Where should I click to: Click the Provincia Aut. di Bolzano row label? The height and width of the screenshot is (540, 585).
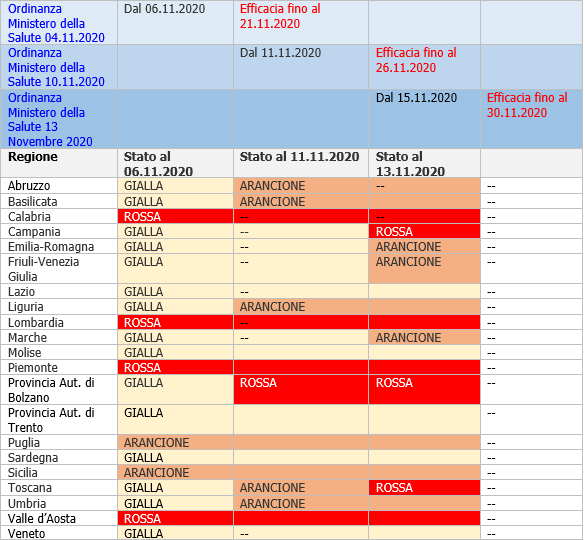(51, 390)
